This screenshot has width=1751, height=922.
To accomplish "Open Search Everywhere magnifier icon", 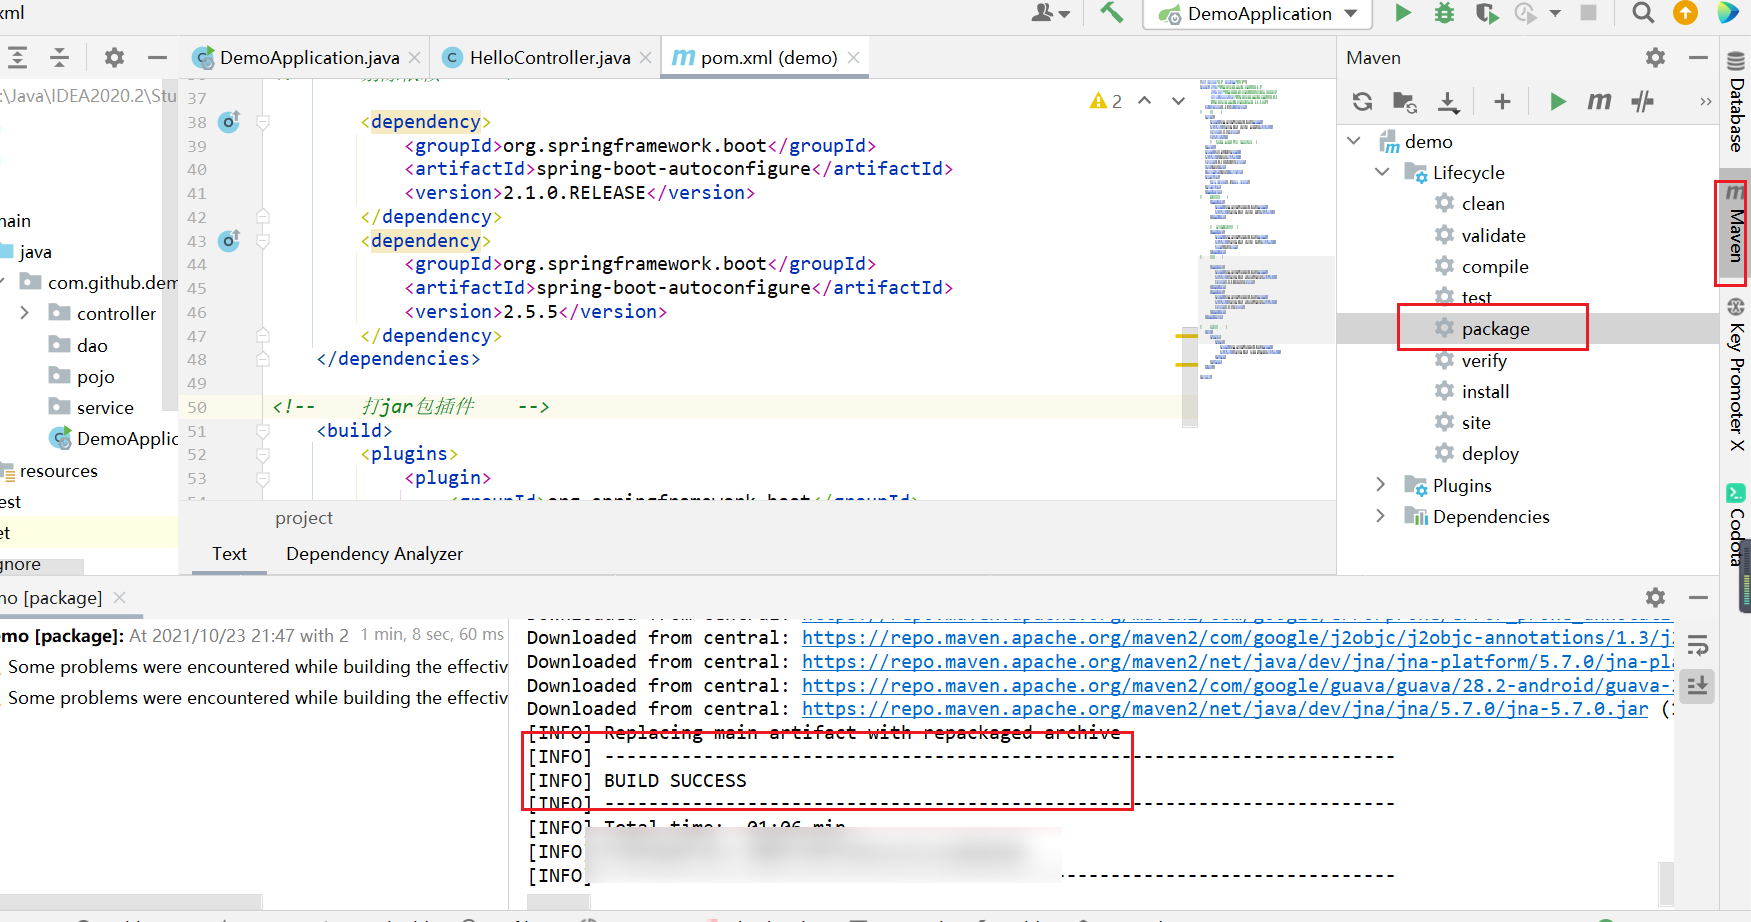I will click(1642, 13).
